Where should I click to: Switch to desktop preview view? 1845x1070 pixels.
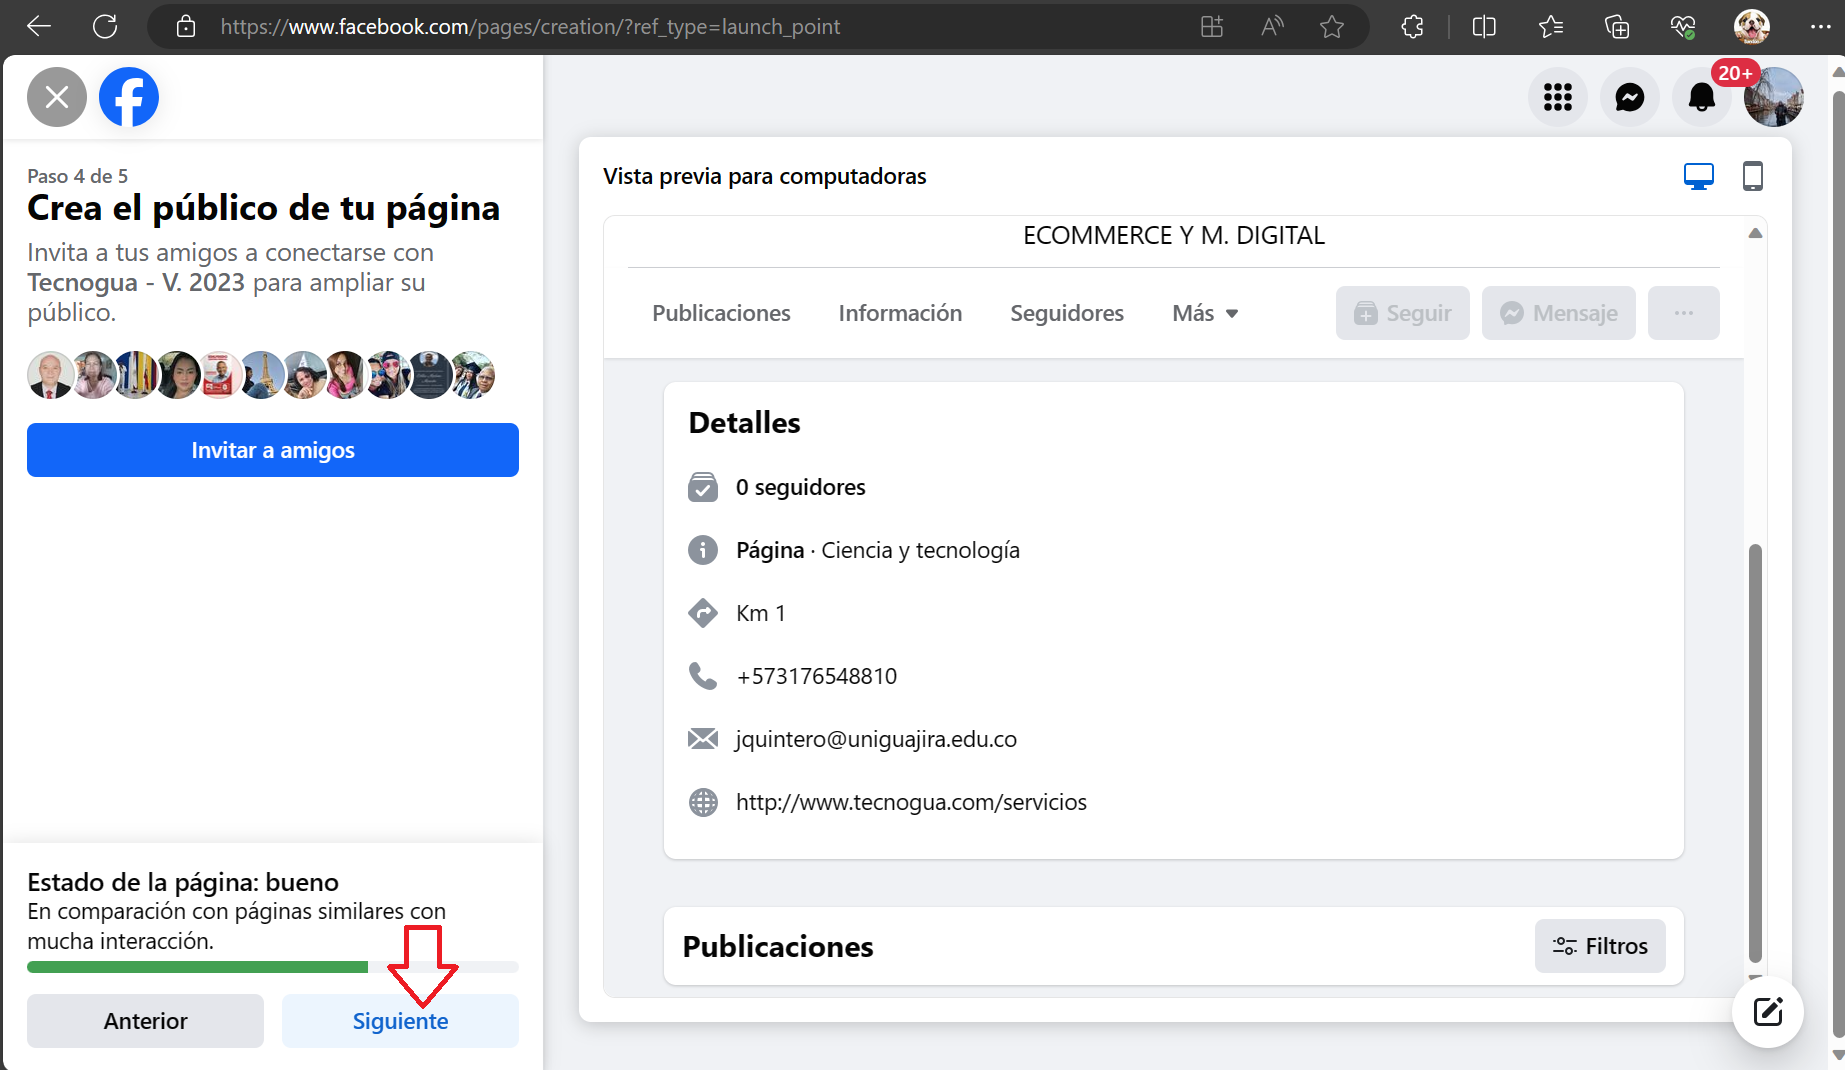(x=1698, y=176)
